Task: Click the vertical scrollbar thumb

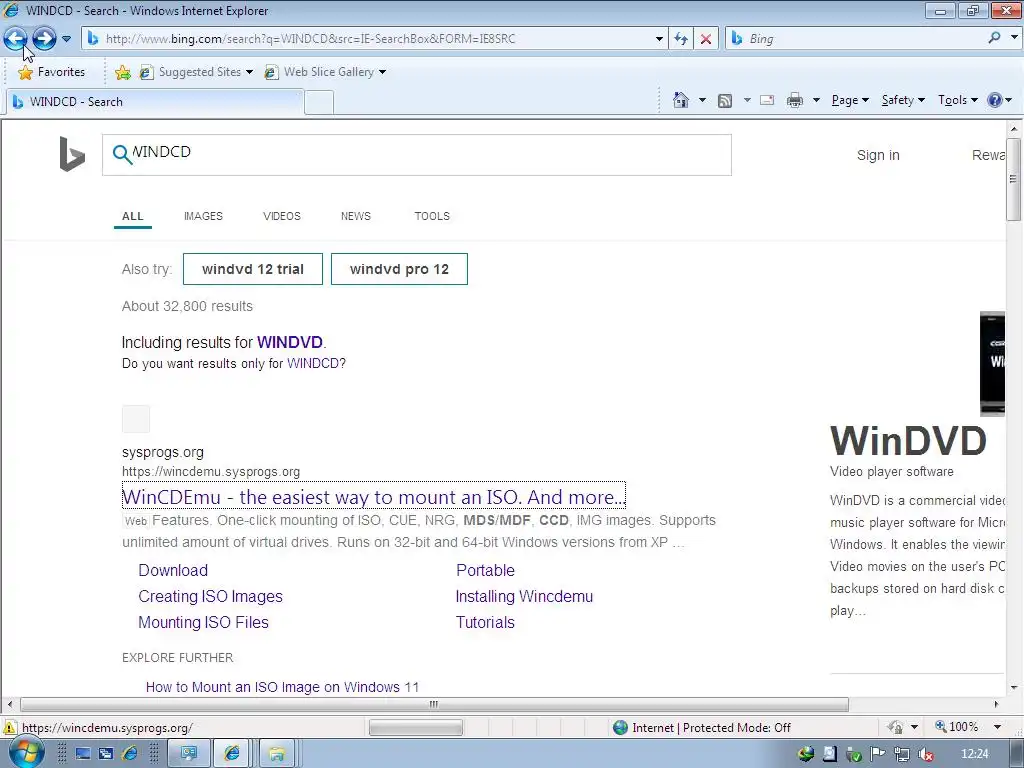Action: click(x=1013, y=180)
